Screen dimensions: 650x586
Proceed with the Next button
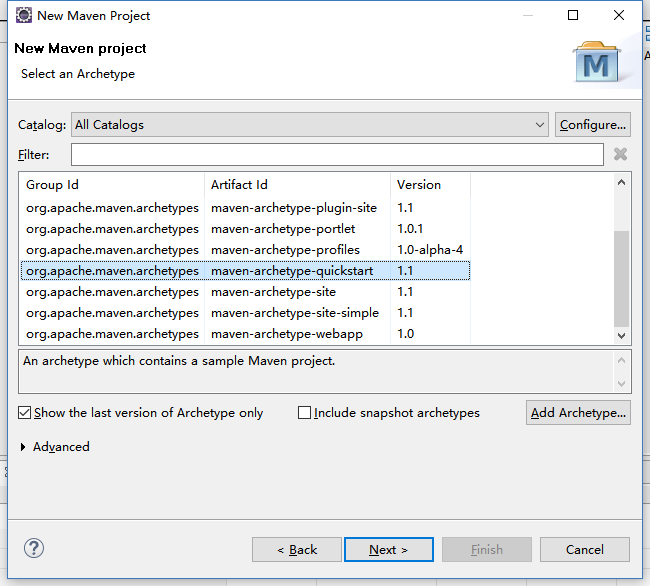(389, 550)
